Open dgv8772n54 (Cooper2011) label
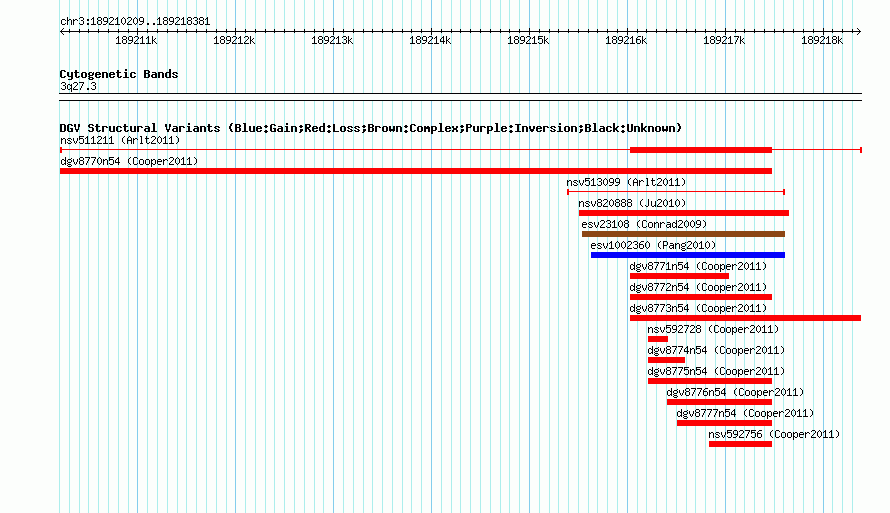The image size is (890, 513). point(698,287)
